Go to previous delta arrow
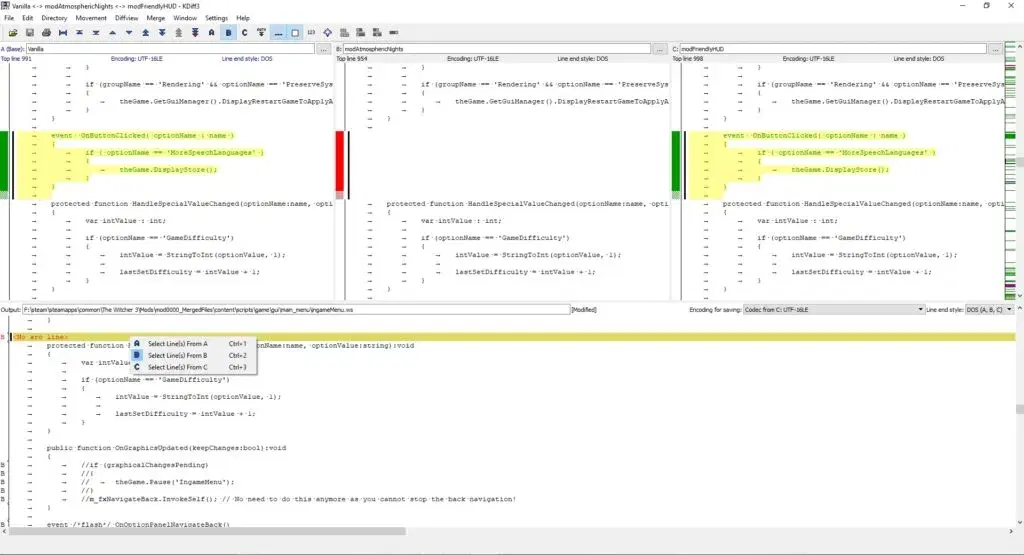This screenshot has width=1024, height=555. pos(112,32)
